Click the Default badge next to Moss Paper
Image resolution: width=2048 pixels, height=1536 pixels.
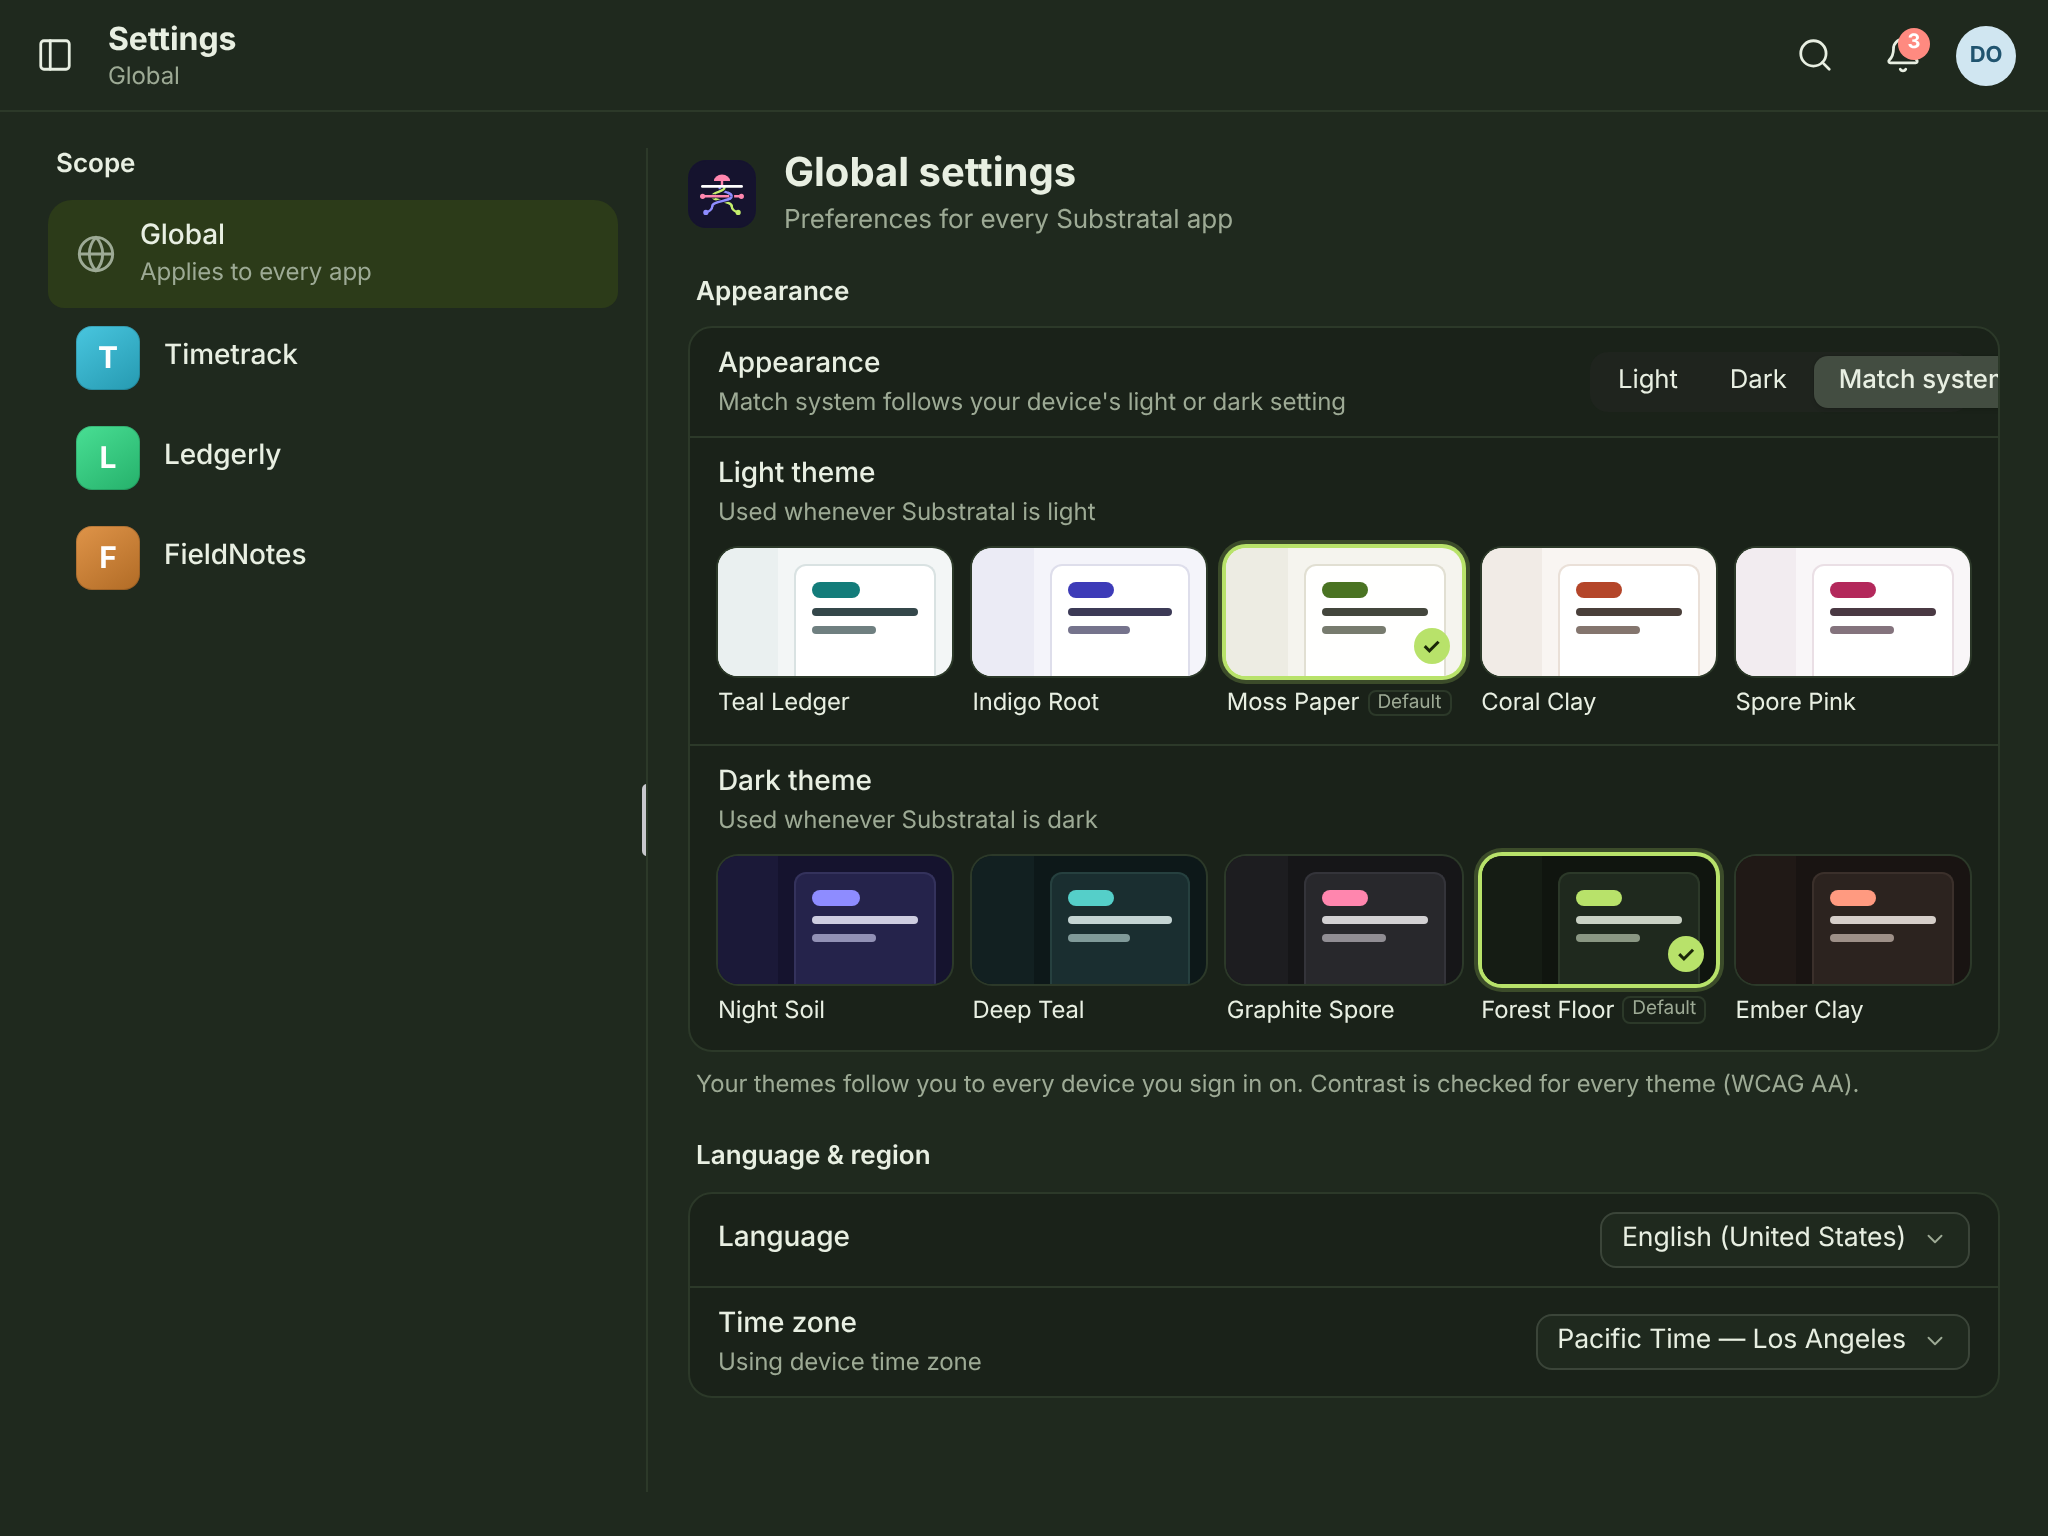point(1409,702)
